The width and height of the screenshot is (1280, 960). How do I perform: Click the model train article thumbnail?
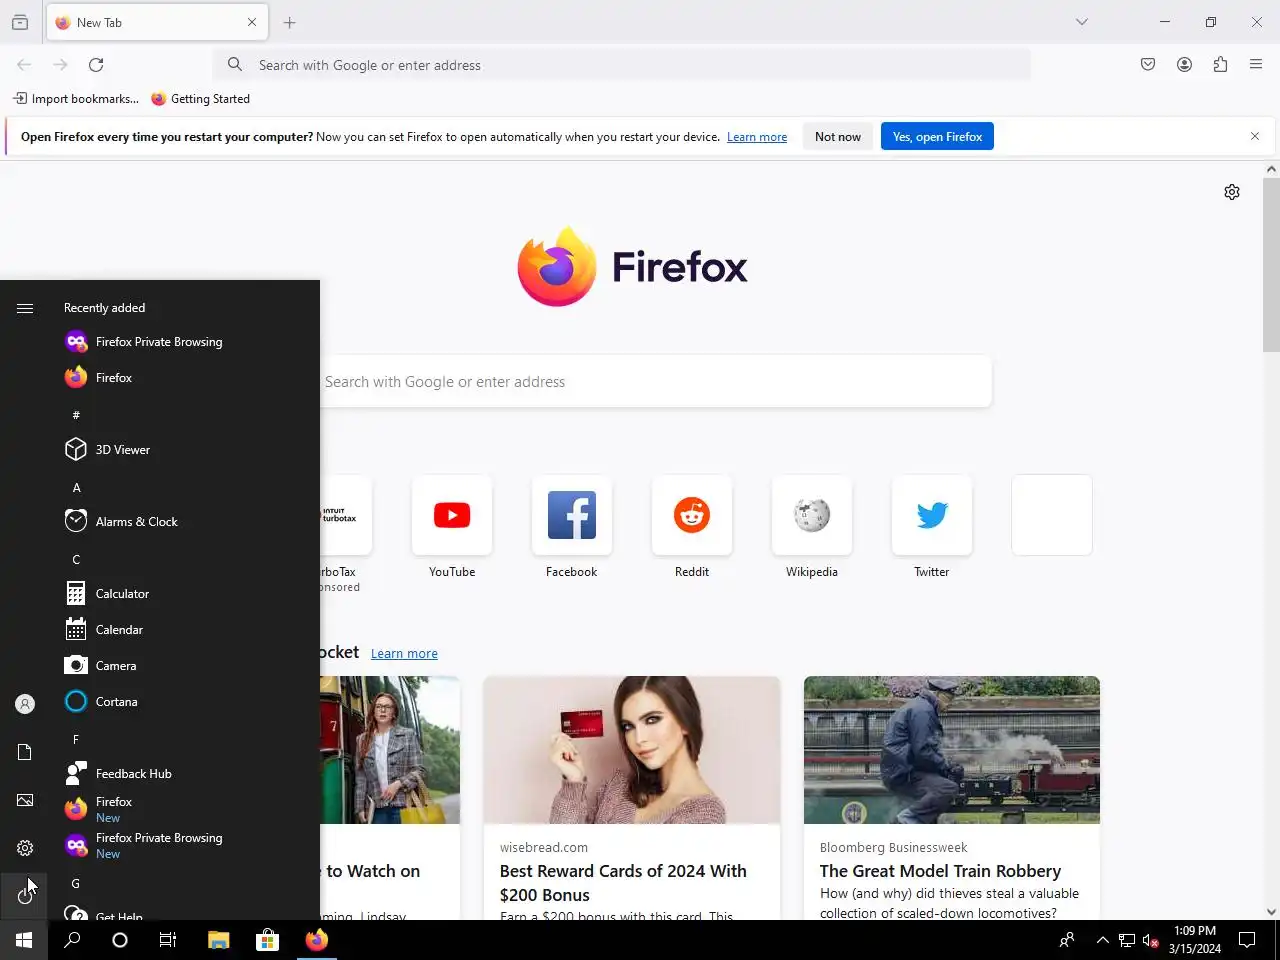(x=952, y=750)
